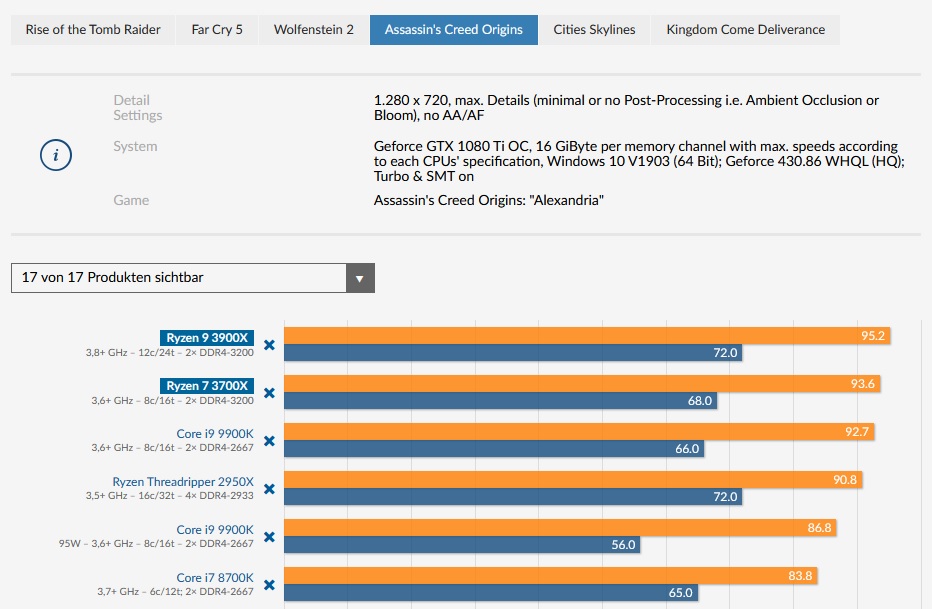Click the highlighted Ryzen 7 3700X label
This screenshot has height=609, width=932.
pos(207,386)
